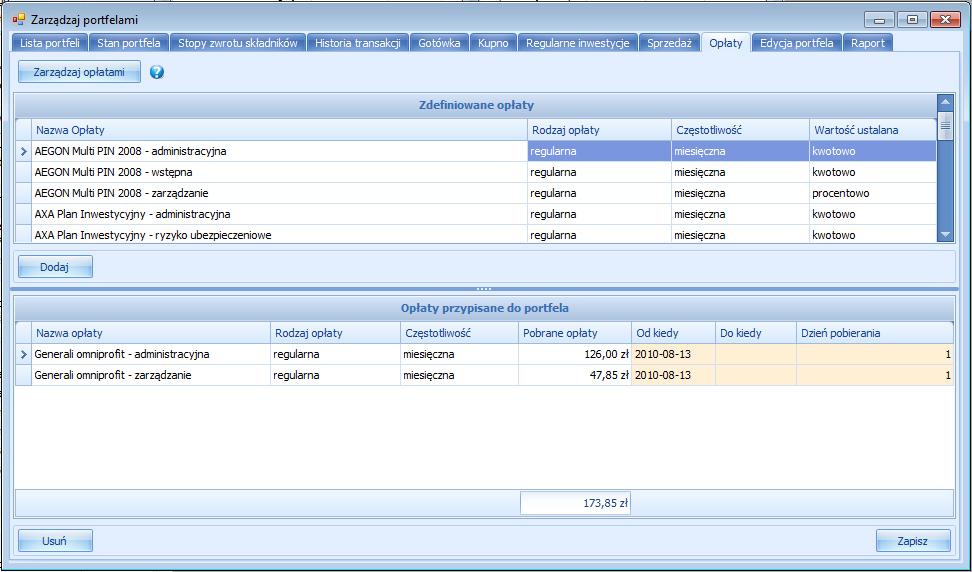Screen dimensions: 972x572
Task: Switch to the Stan portfela tab
Action: coord(129,43)
